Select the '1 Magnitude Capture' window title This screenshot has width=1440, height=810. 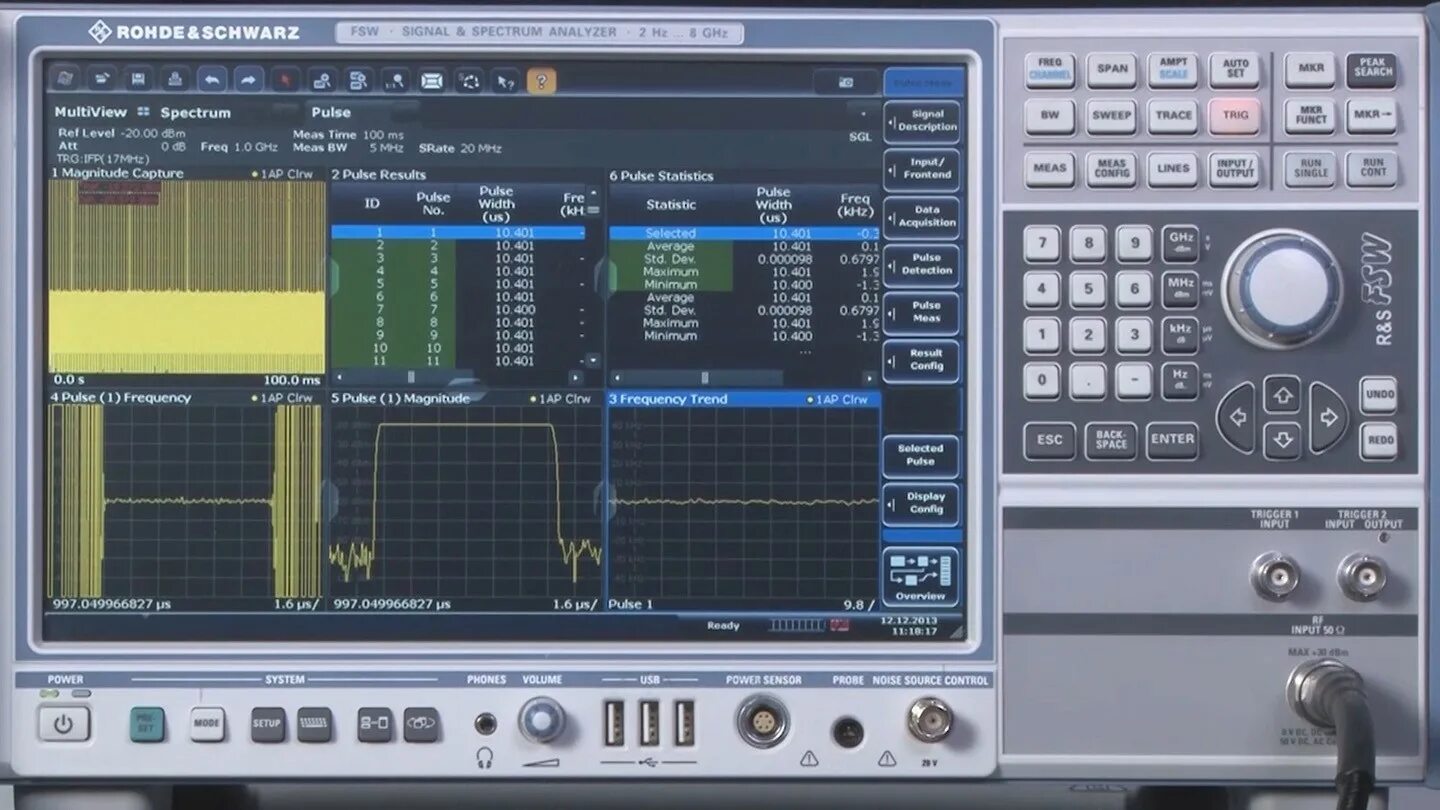pos(118,173)
